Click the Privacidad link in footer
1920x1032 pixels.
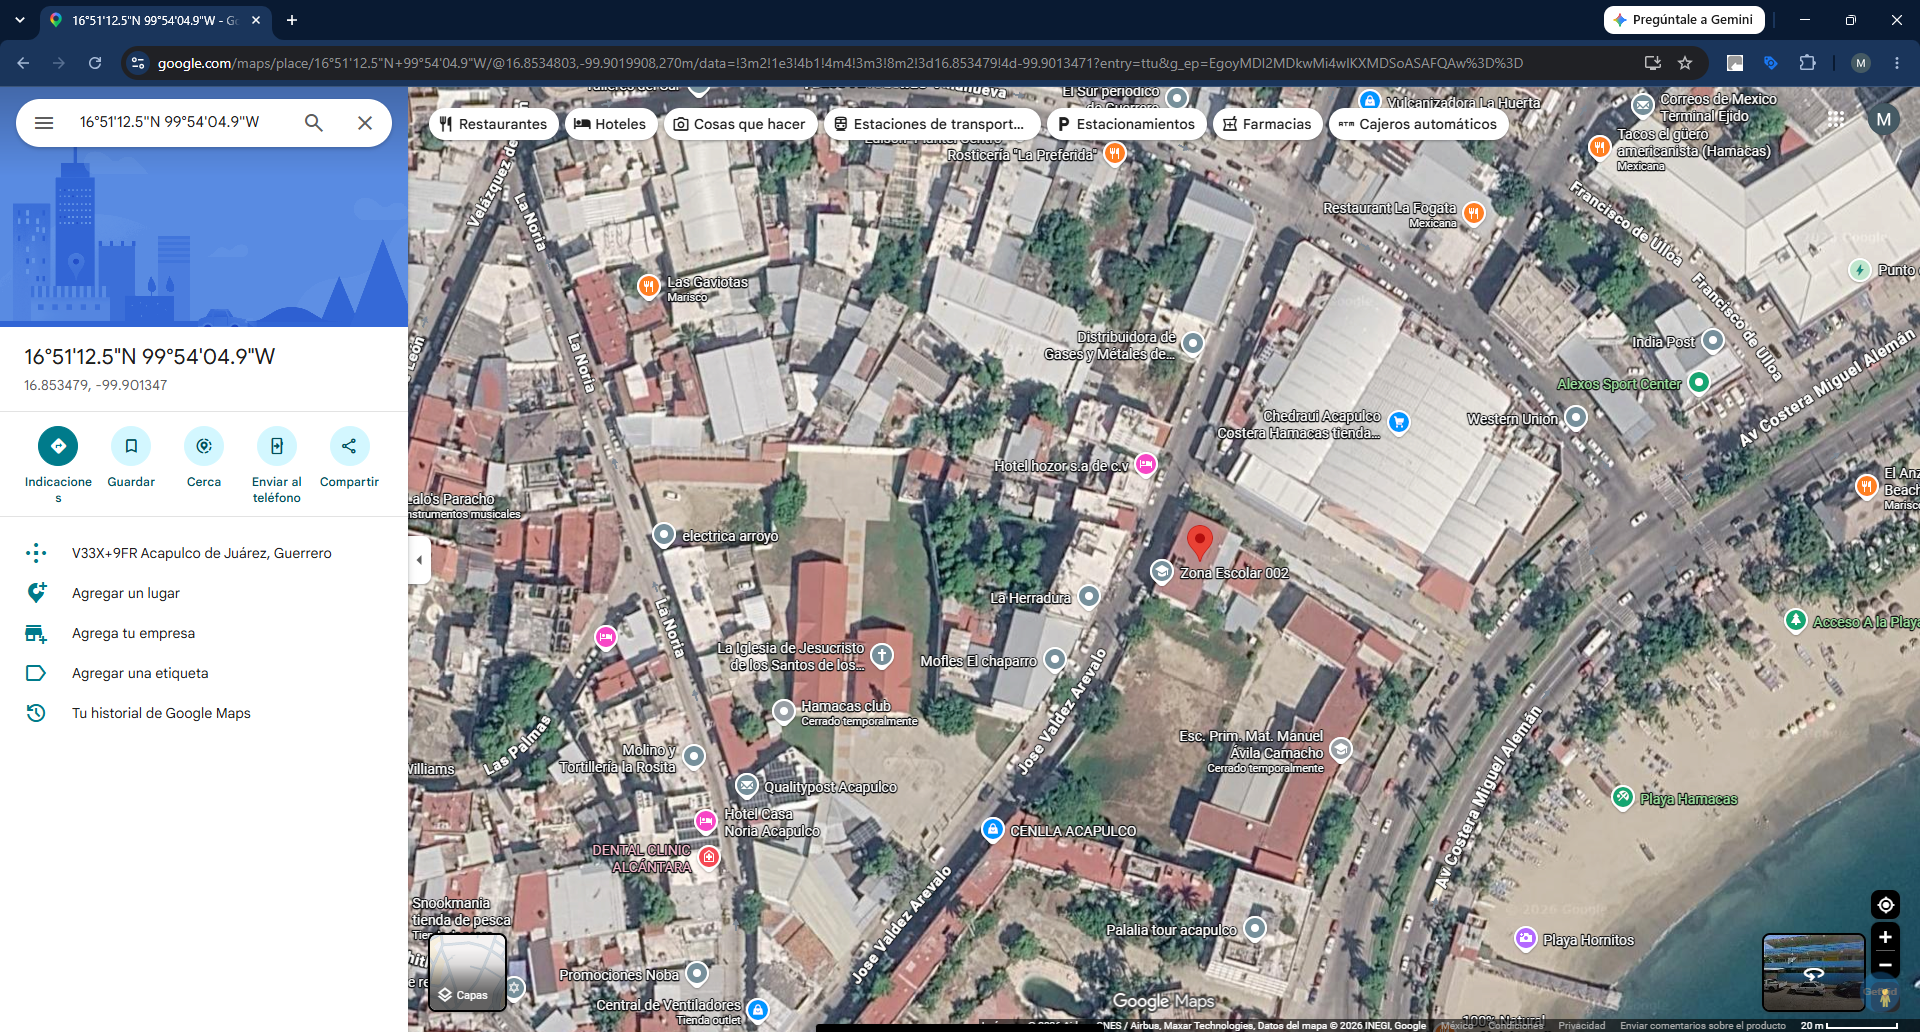point(1581,1026)
